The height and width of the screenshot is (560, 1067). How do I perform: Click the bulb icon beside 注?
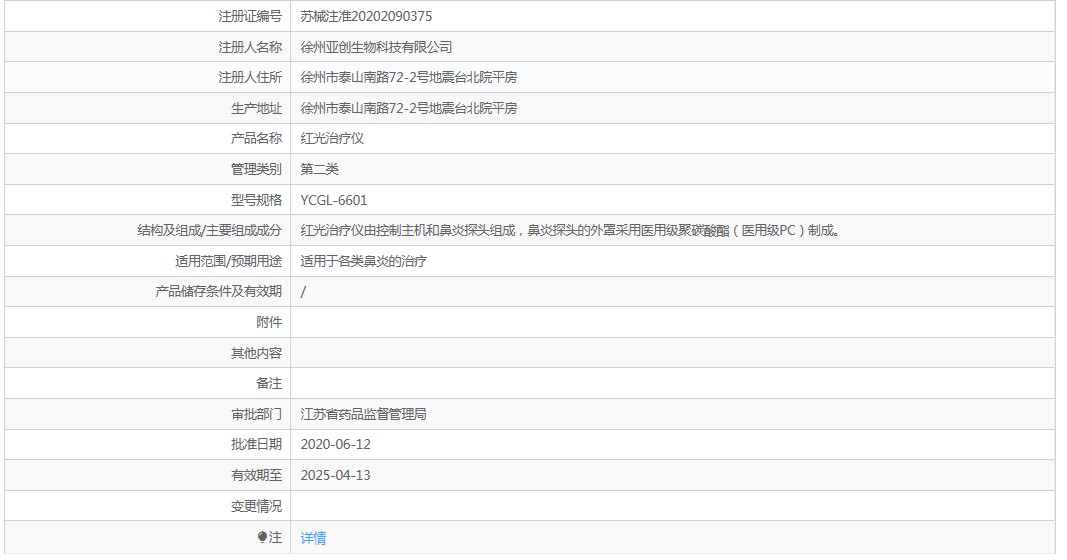click(262, 538)
